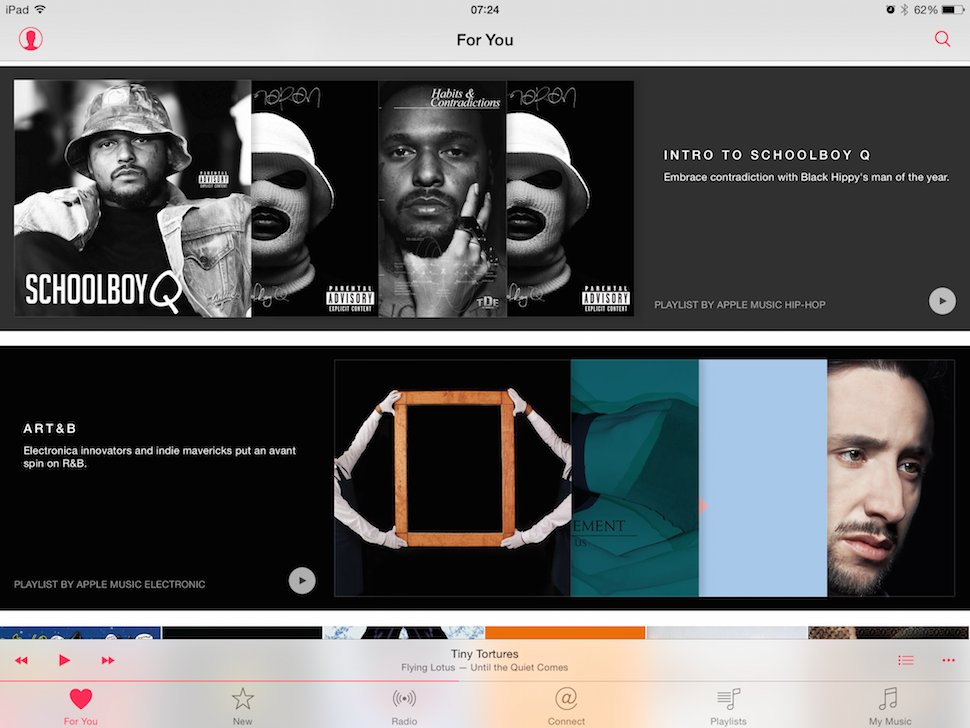Read the Black Hippy's man of the year description
970x728 pixels.
tap(806, 178)
